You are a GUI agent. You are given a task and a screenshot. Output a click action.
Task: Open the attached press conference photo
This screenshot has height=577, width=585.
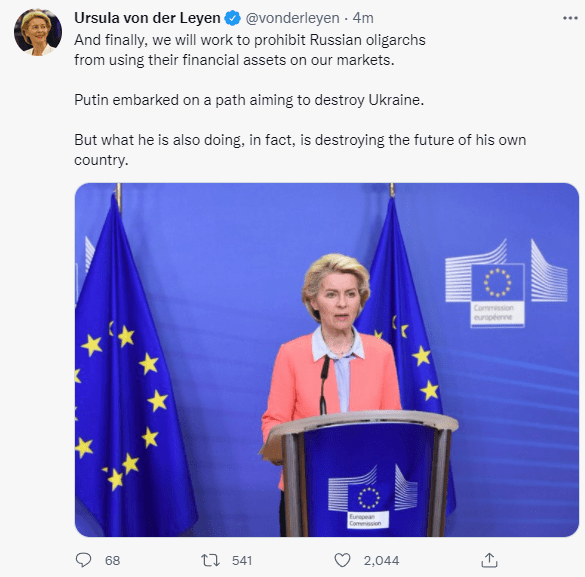(x=327, y=360)
